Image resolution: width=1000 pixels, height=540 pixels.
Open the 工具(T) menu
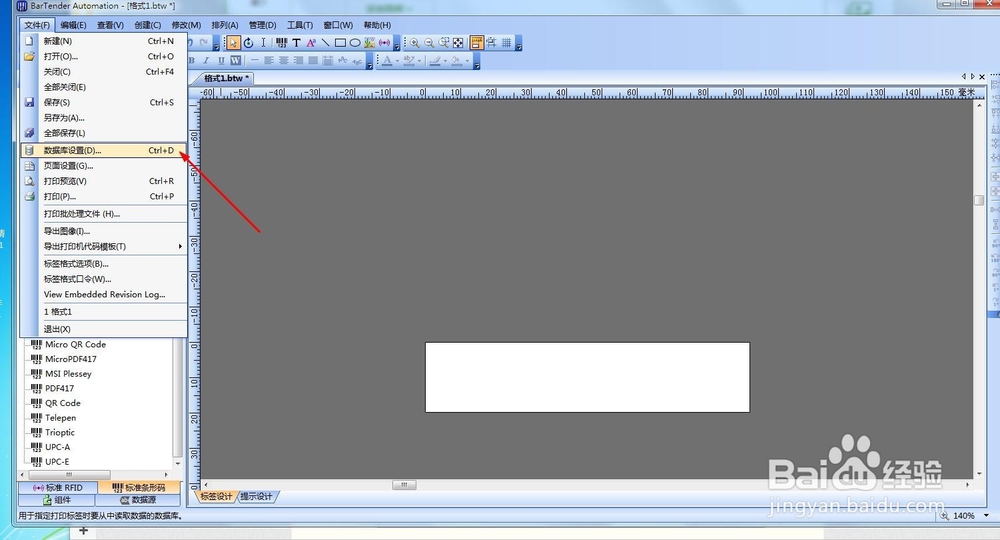(x=300, y=25)
